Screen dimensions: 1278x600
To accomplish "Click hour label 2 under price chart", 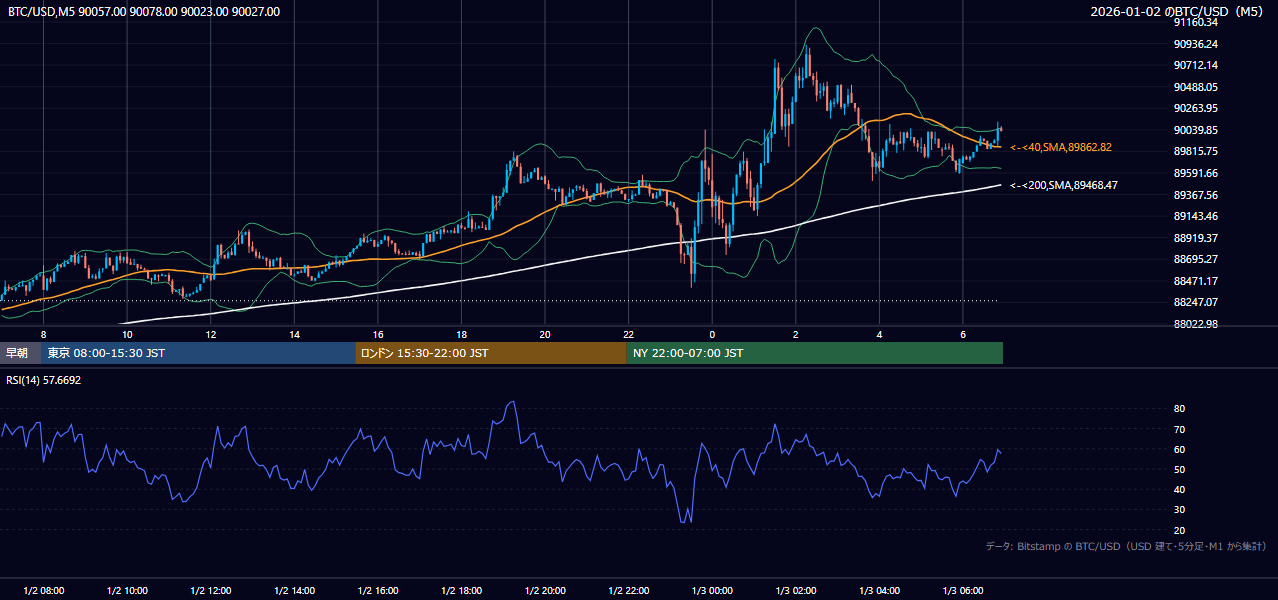I will (x=796, y=334).
